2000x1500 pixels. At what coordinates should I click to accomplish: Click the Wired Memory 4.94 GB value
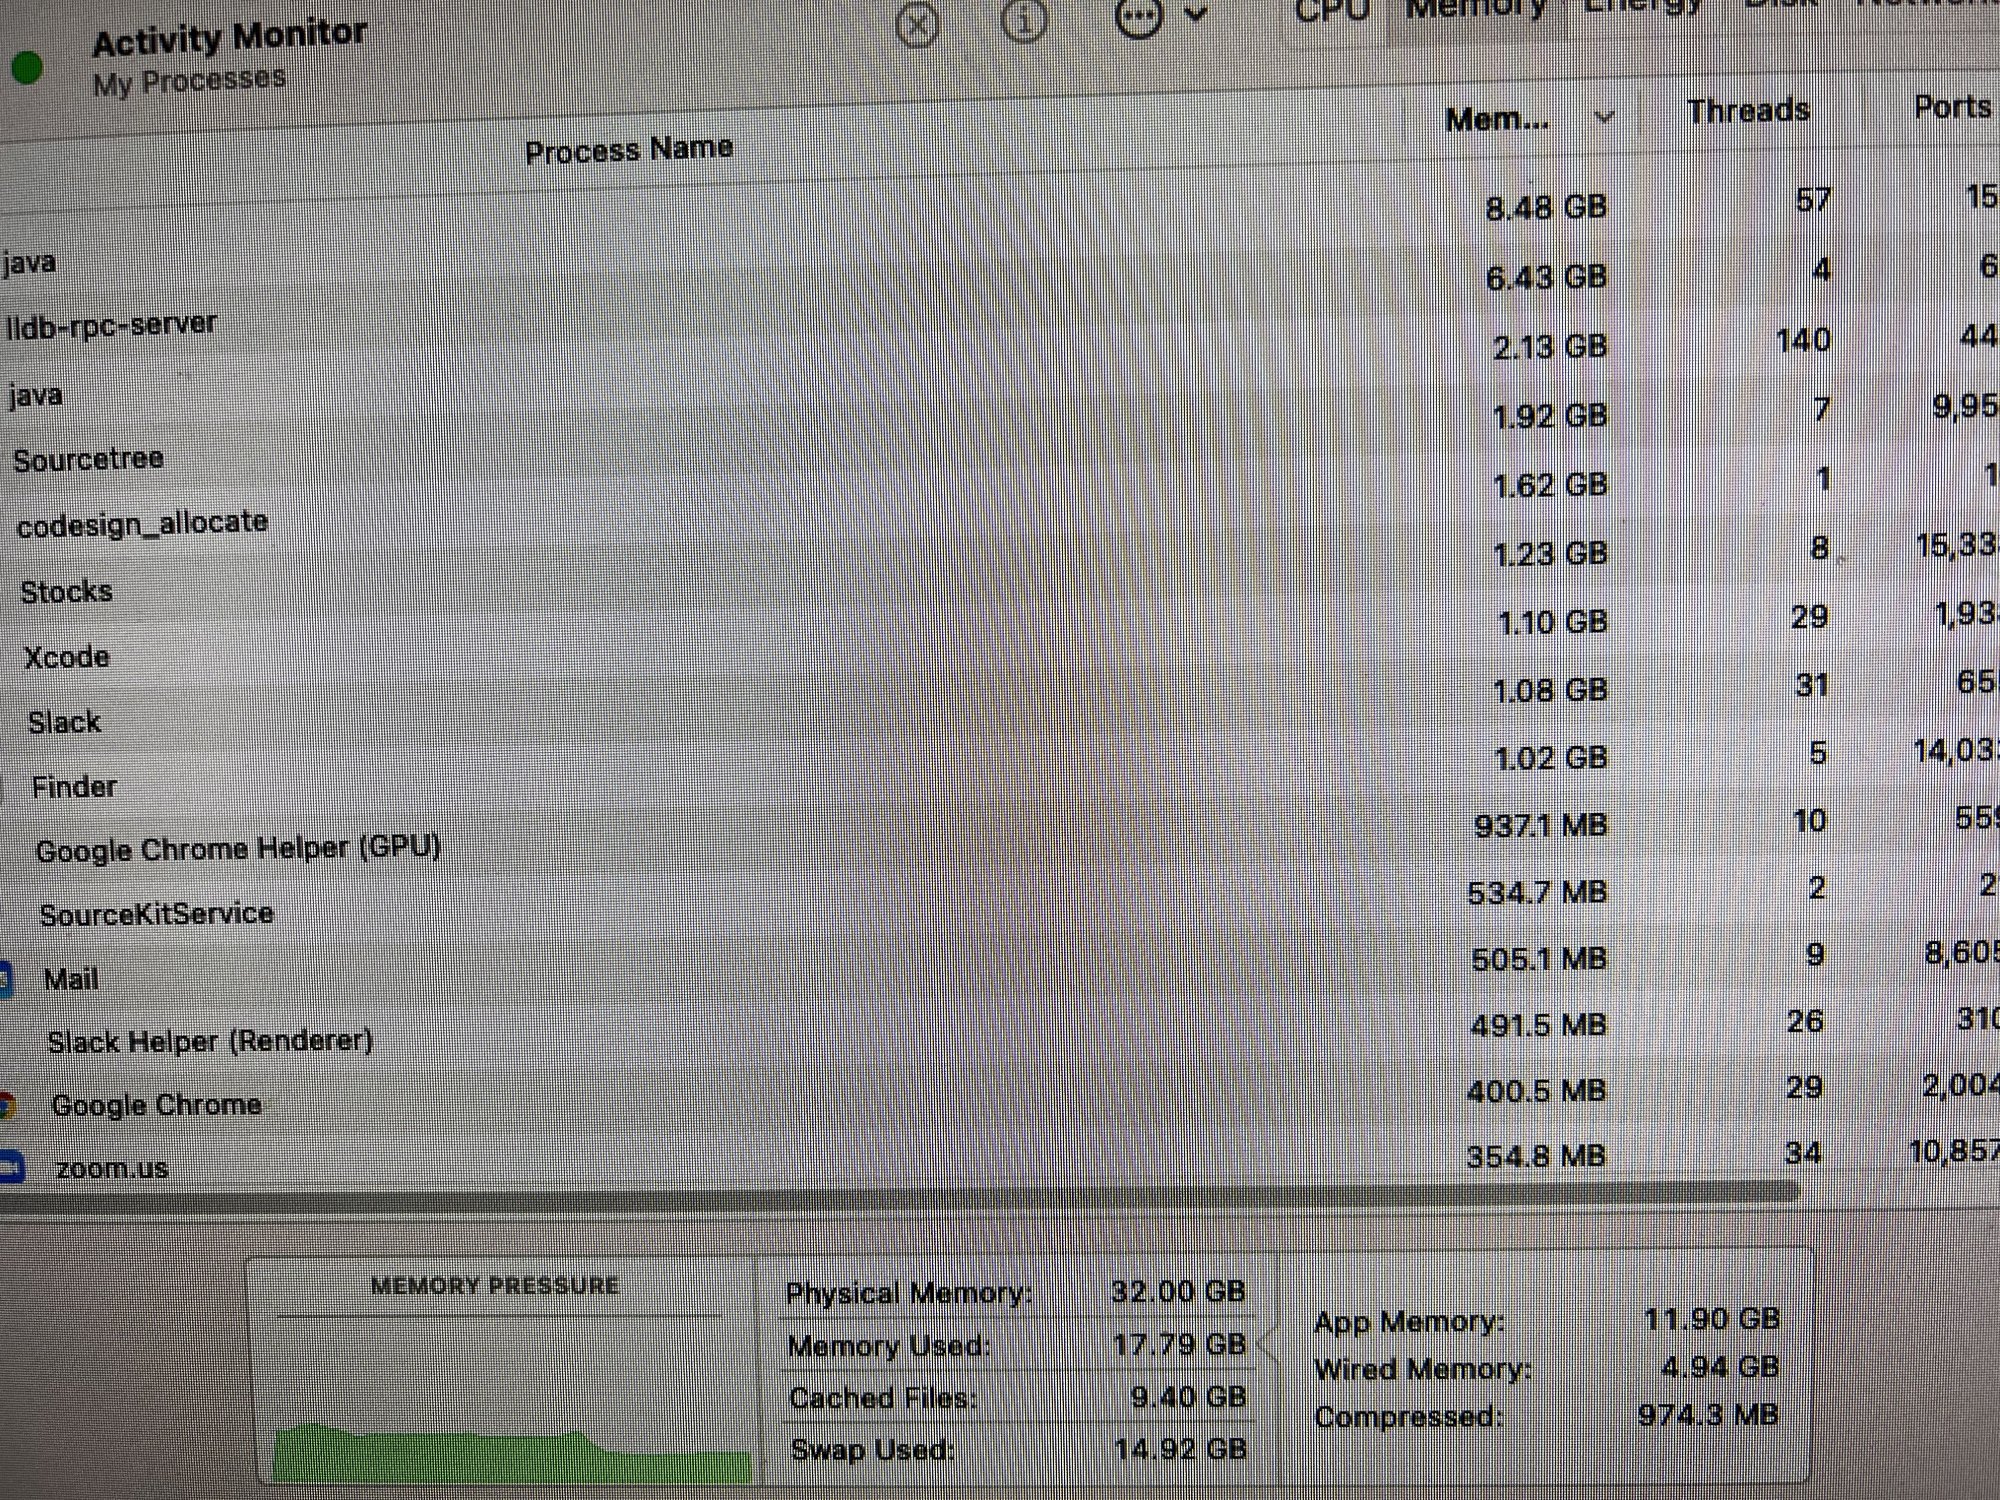(x=1719, y=1366)
